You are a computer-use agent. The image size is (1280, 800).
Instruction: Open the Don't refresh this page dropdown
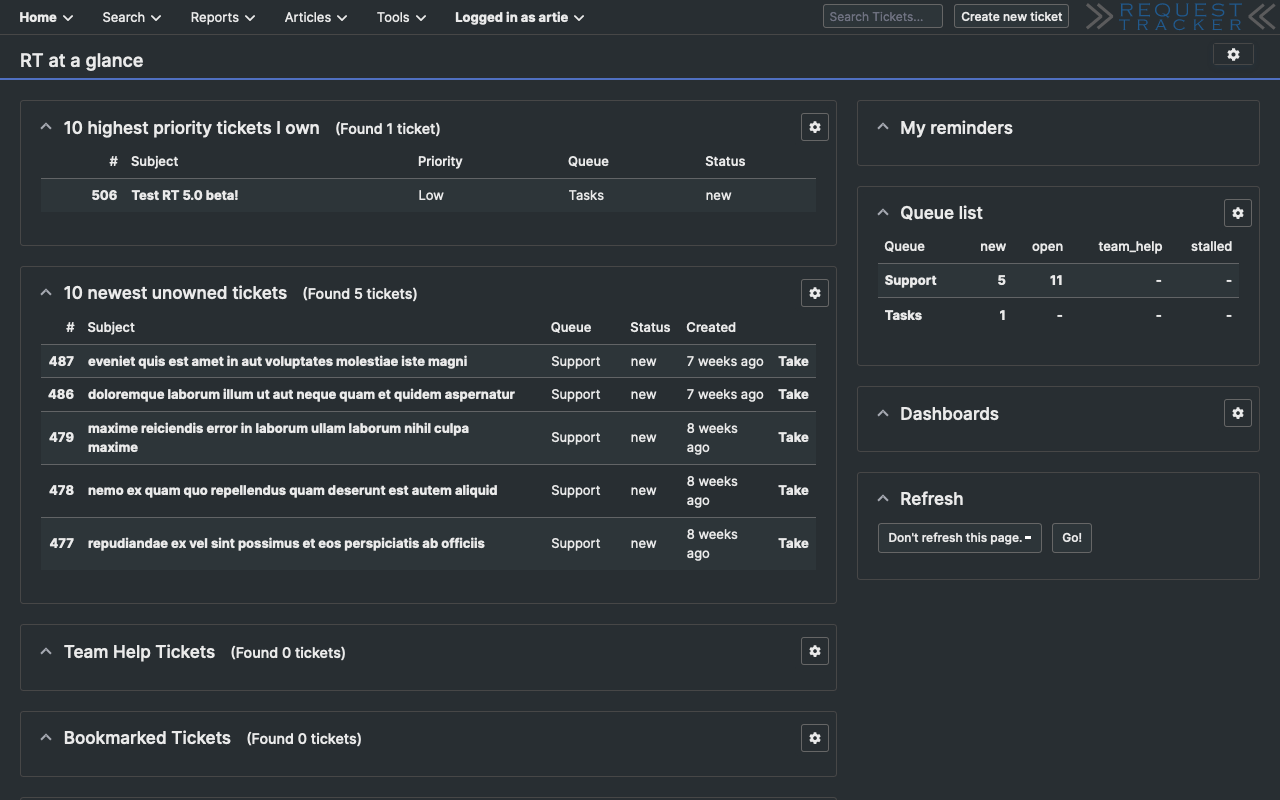click(x=958, y=537)
